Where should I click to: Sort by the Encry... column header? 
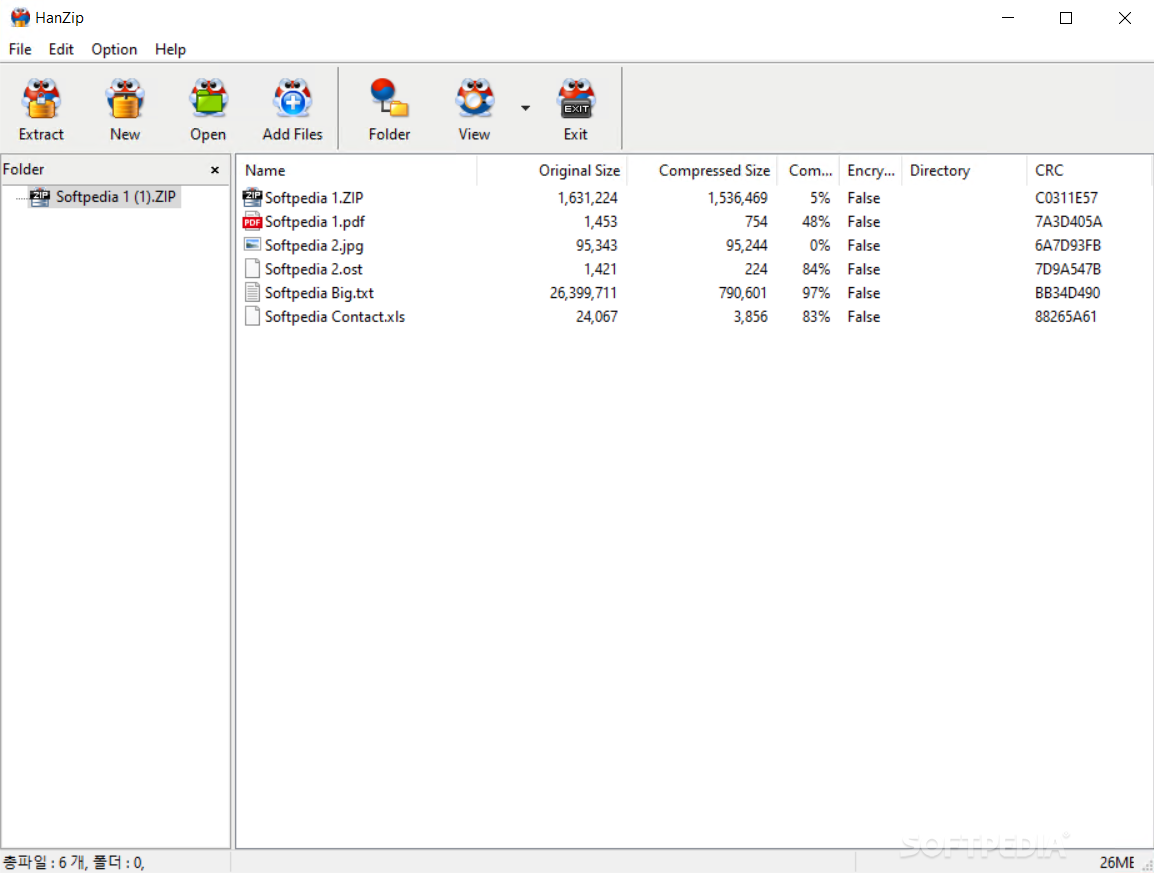(x=870, y=170)
